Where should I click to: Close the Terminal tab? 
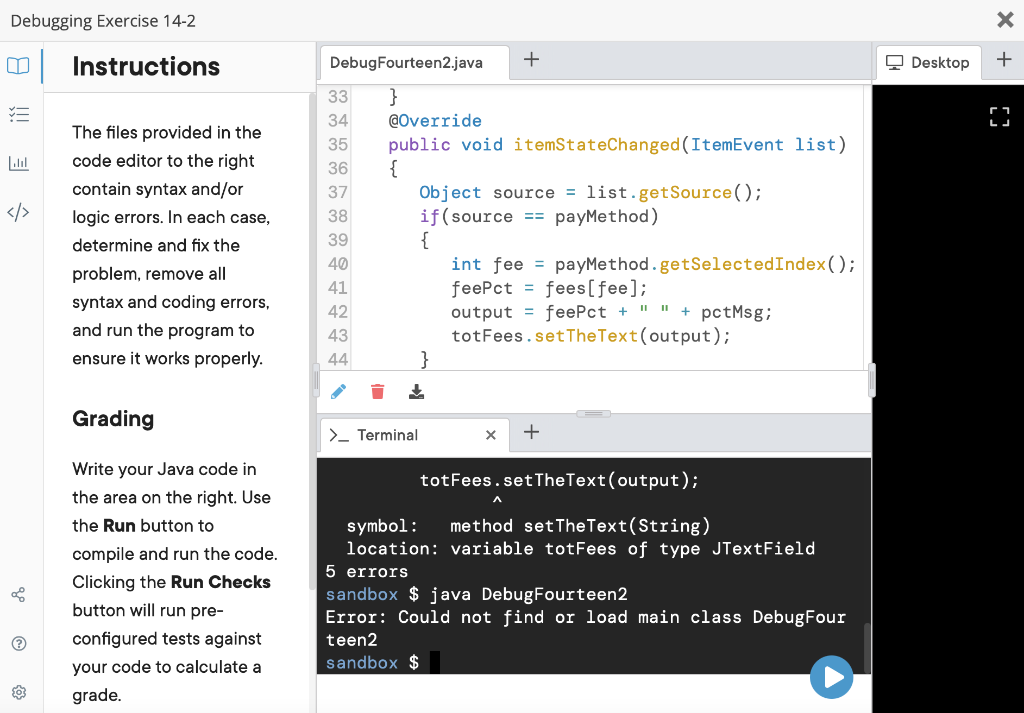pyautogui.click(x=490, y=435)
